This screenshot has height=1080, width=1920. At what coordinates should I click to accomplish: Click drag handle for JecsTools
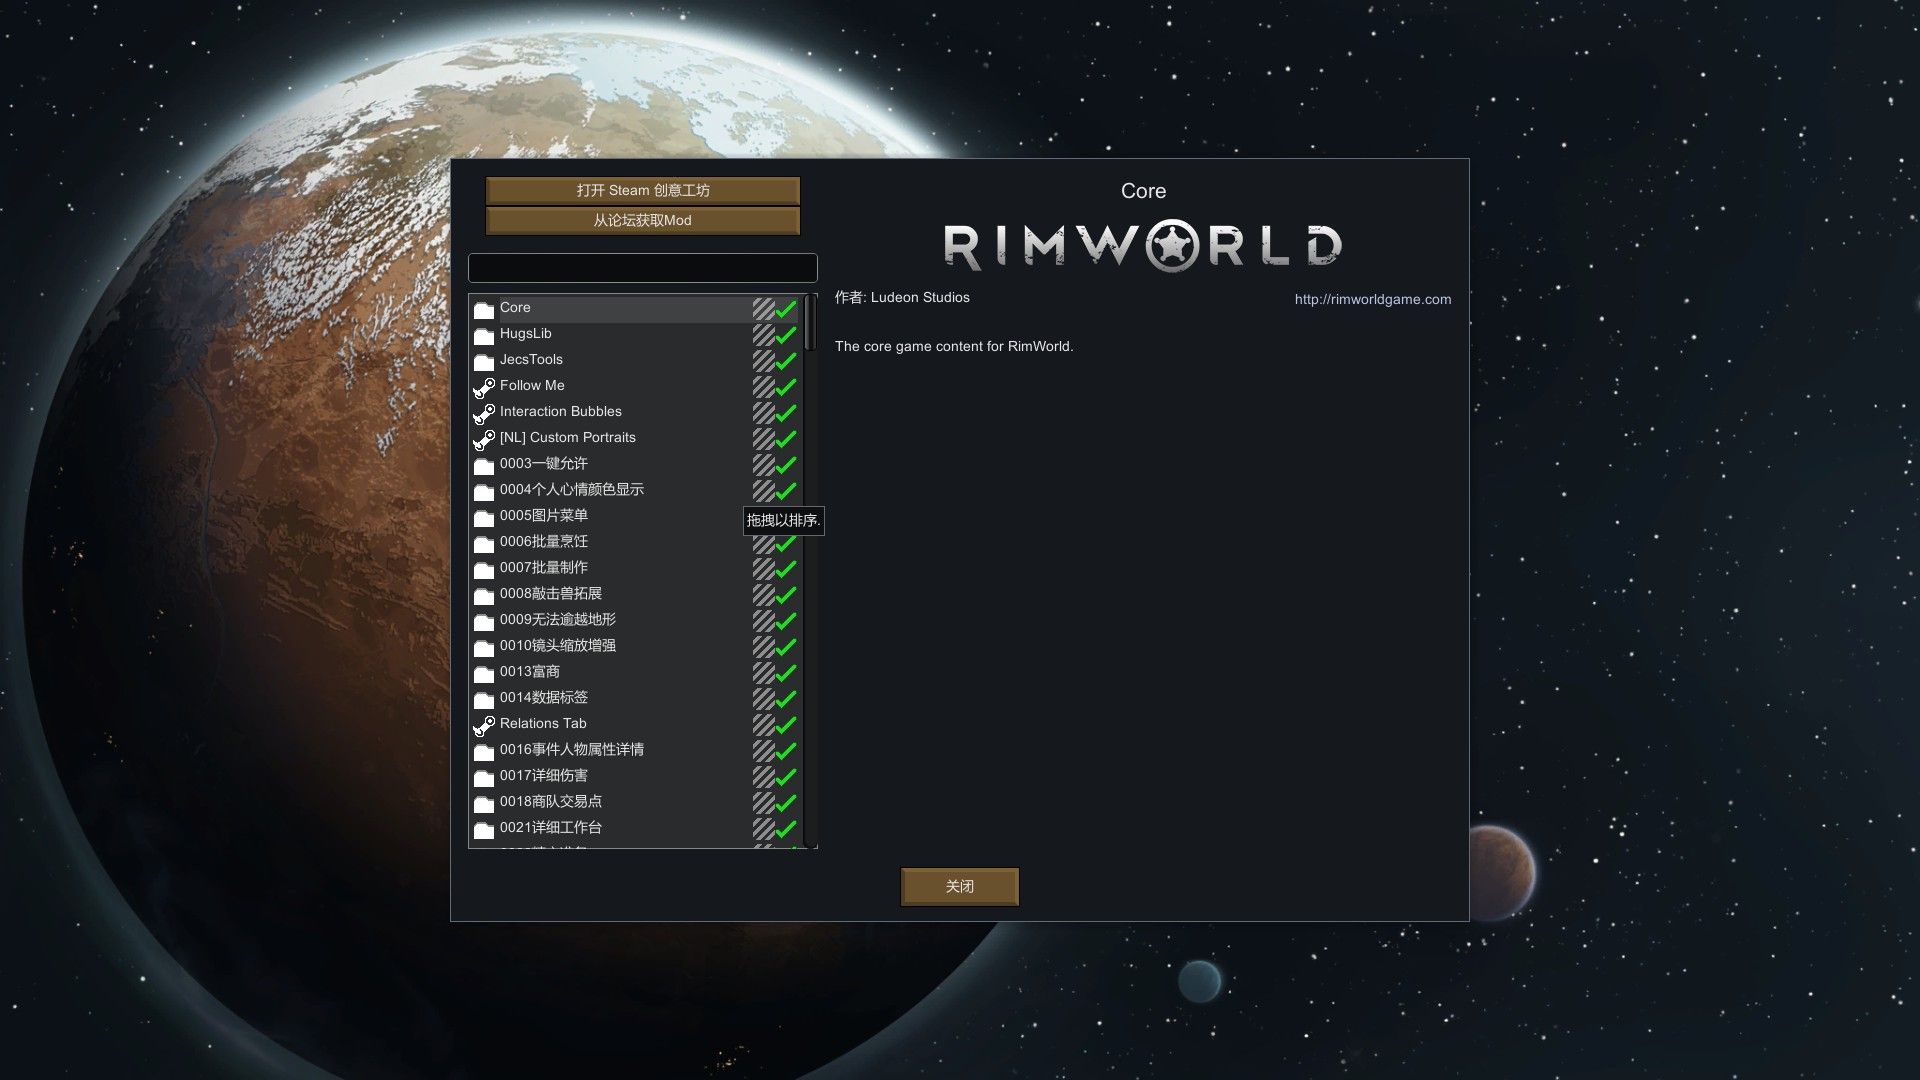(x=764, y=361)
